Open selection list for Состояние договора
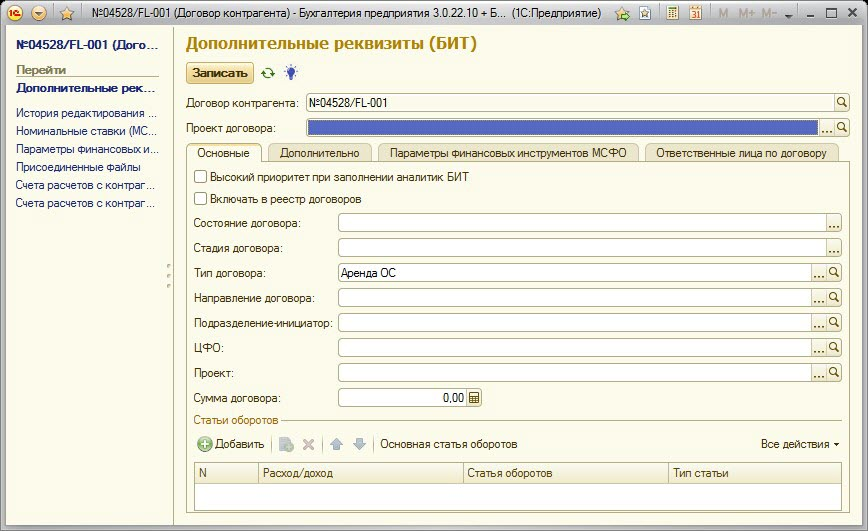 coord(833,222)
